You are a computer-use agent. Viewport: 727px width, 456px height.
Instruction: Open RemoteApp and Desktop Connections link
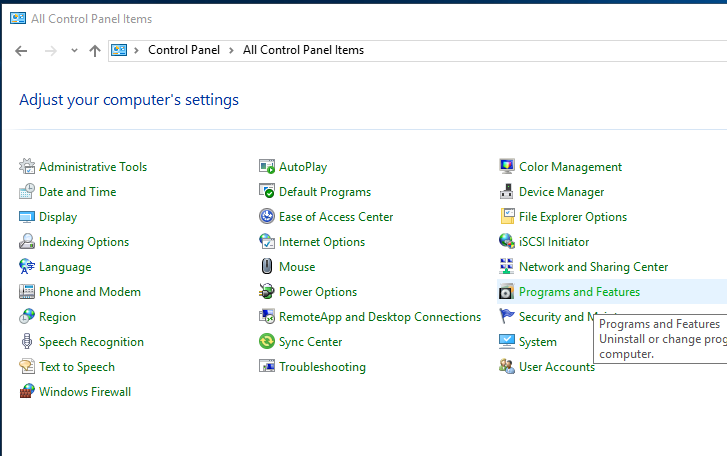[379, 317]
